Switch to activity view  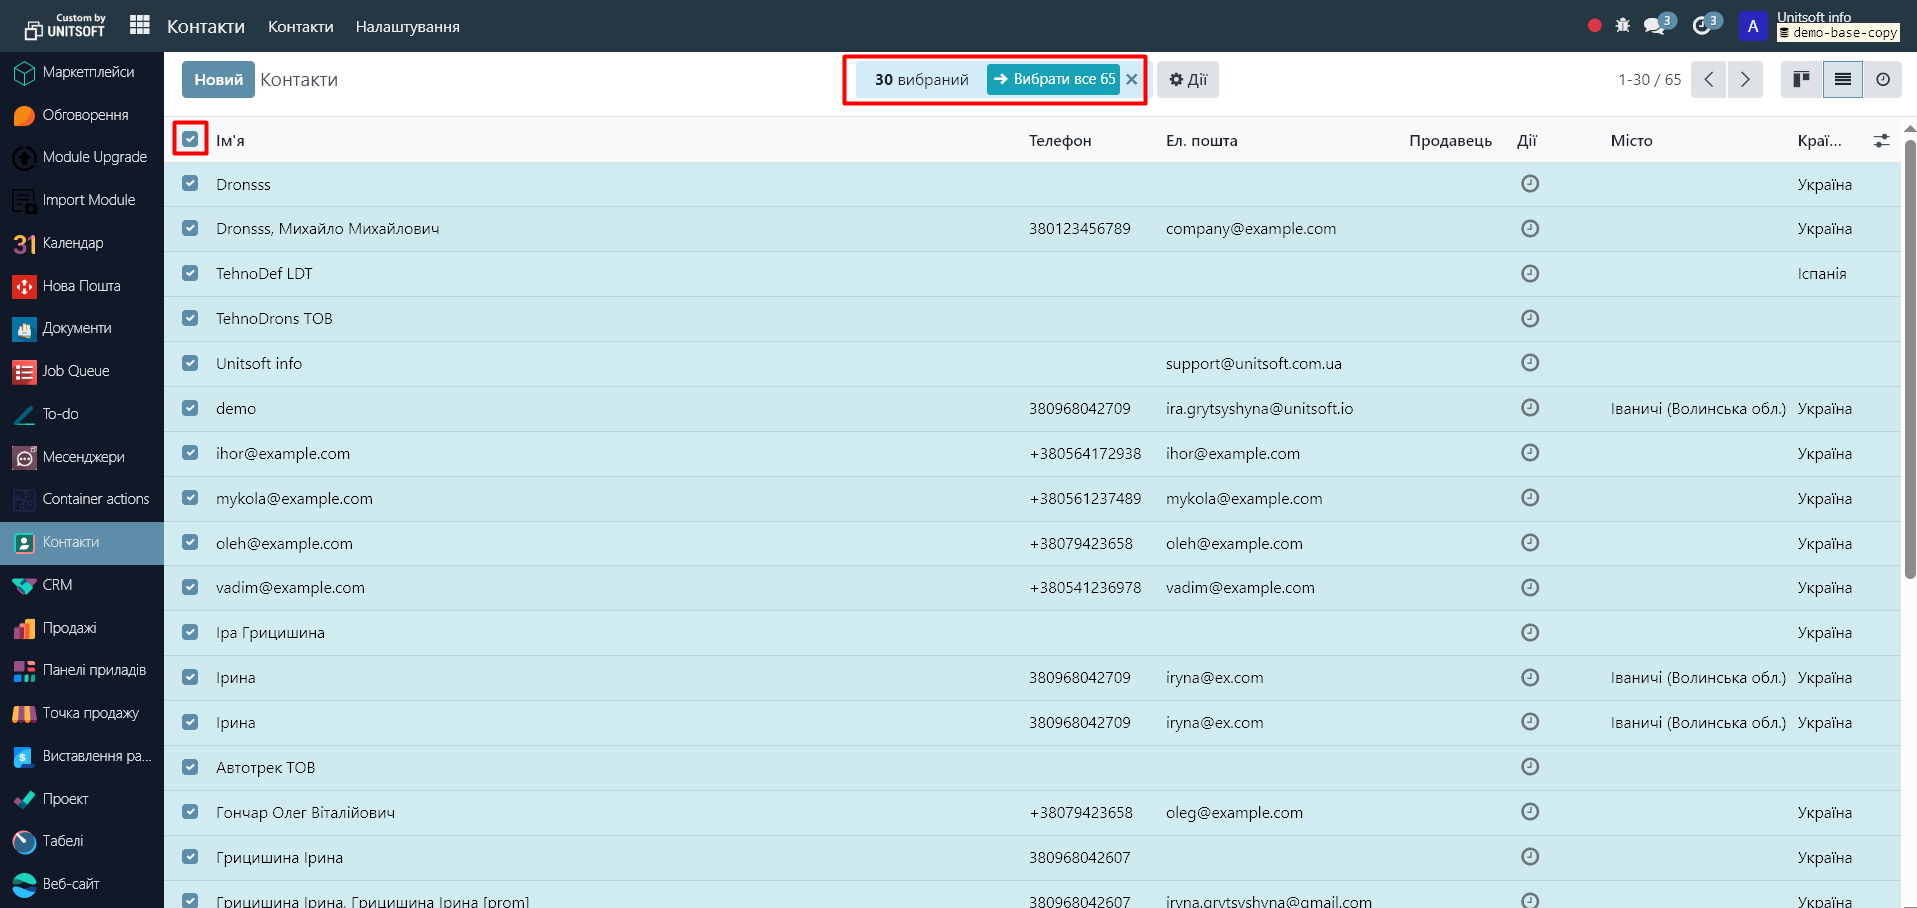click(x=1882, y=80)
